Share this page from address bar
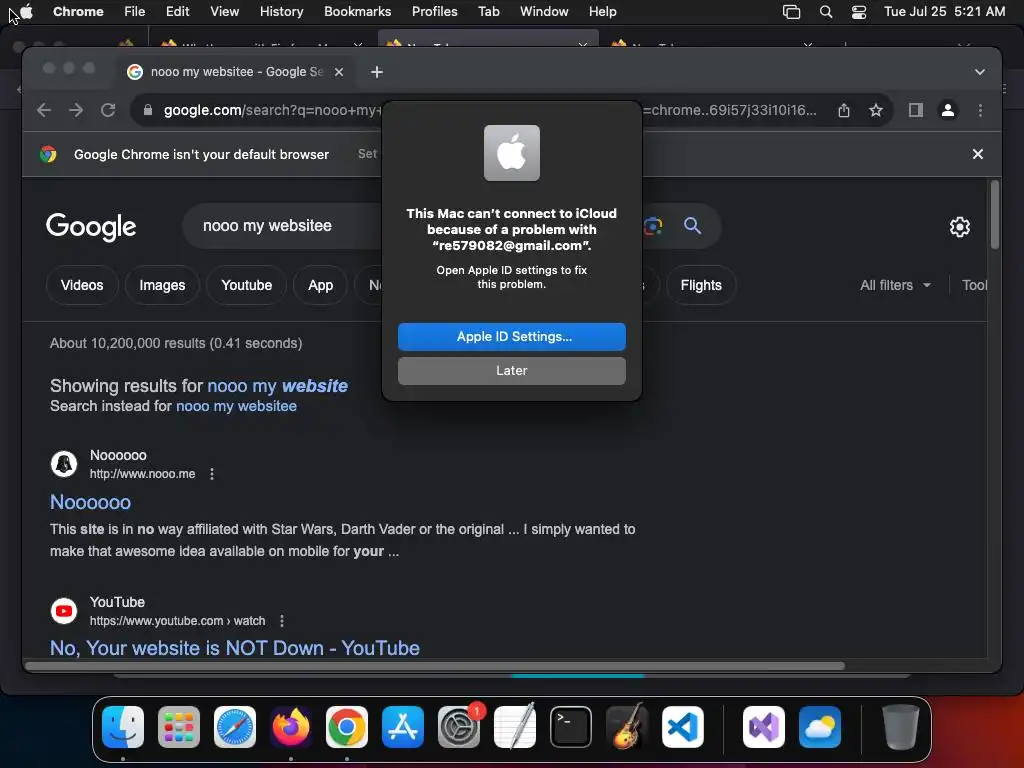 844,110
